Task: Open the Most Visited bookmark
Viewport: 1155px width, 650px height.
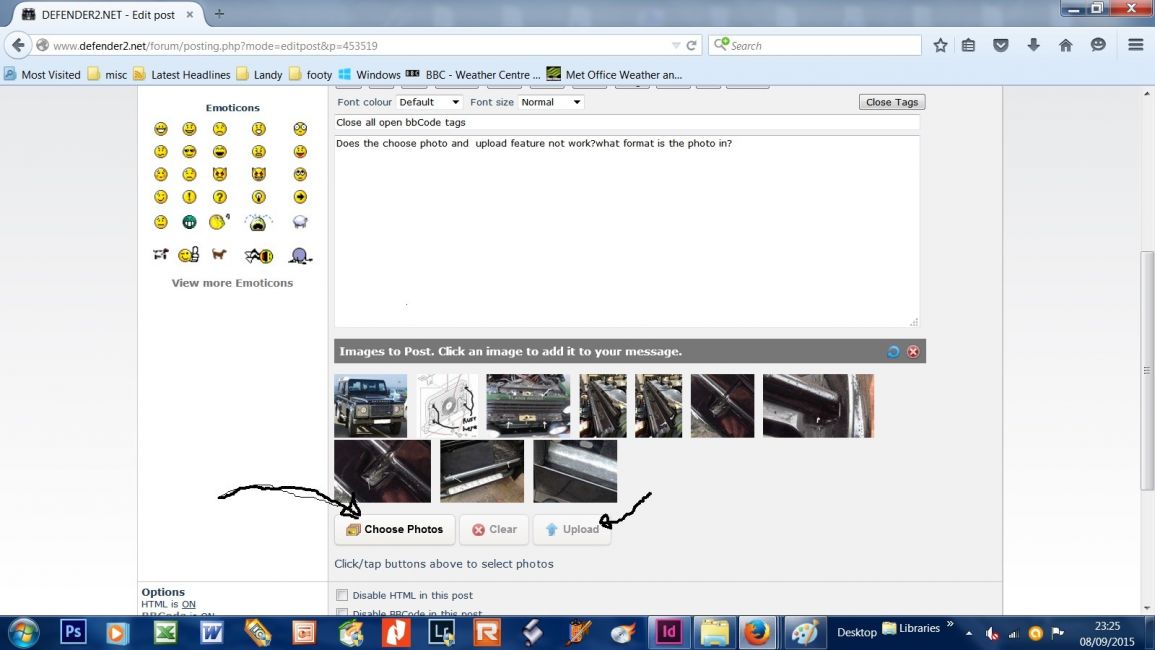Action: coord(43,74)
